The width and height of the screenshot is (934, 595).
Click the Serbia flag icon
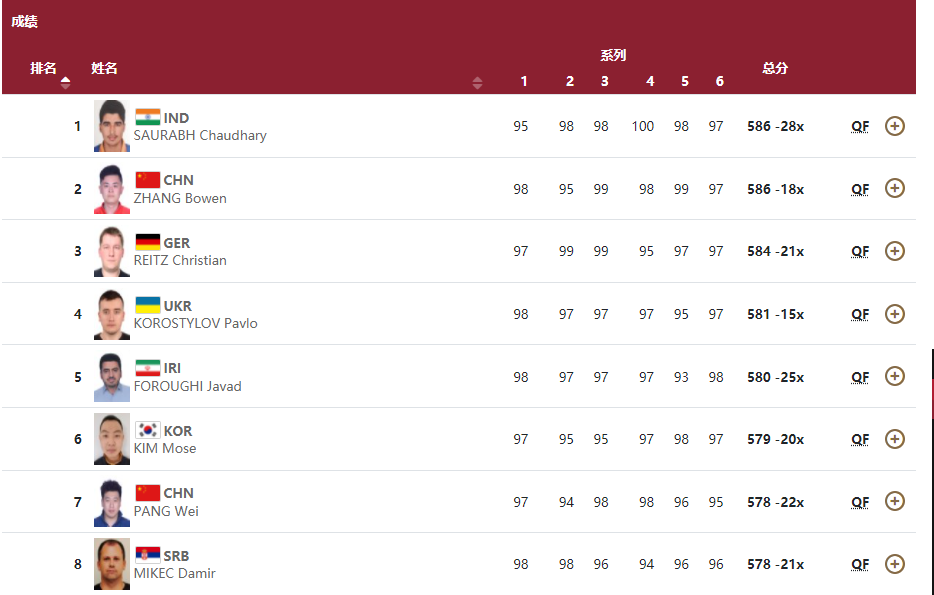tap(148, 555)
